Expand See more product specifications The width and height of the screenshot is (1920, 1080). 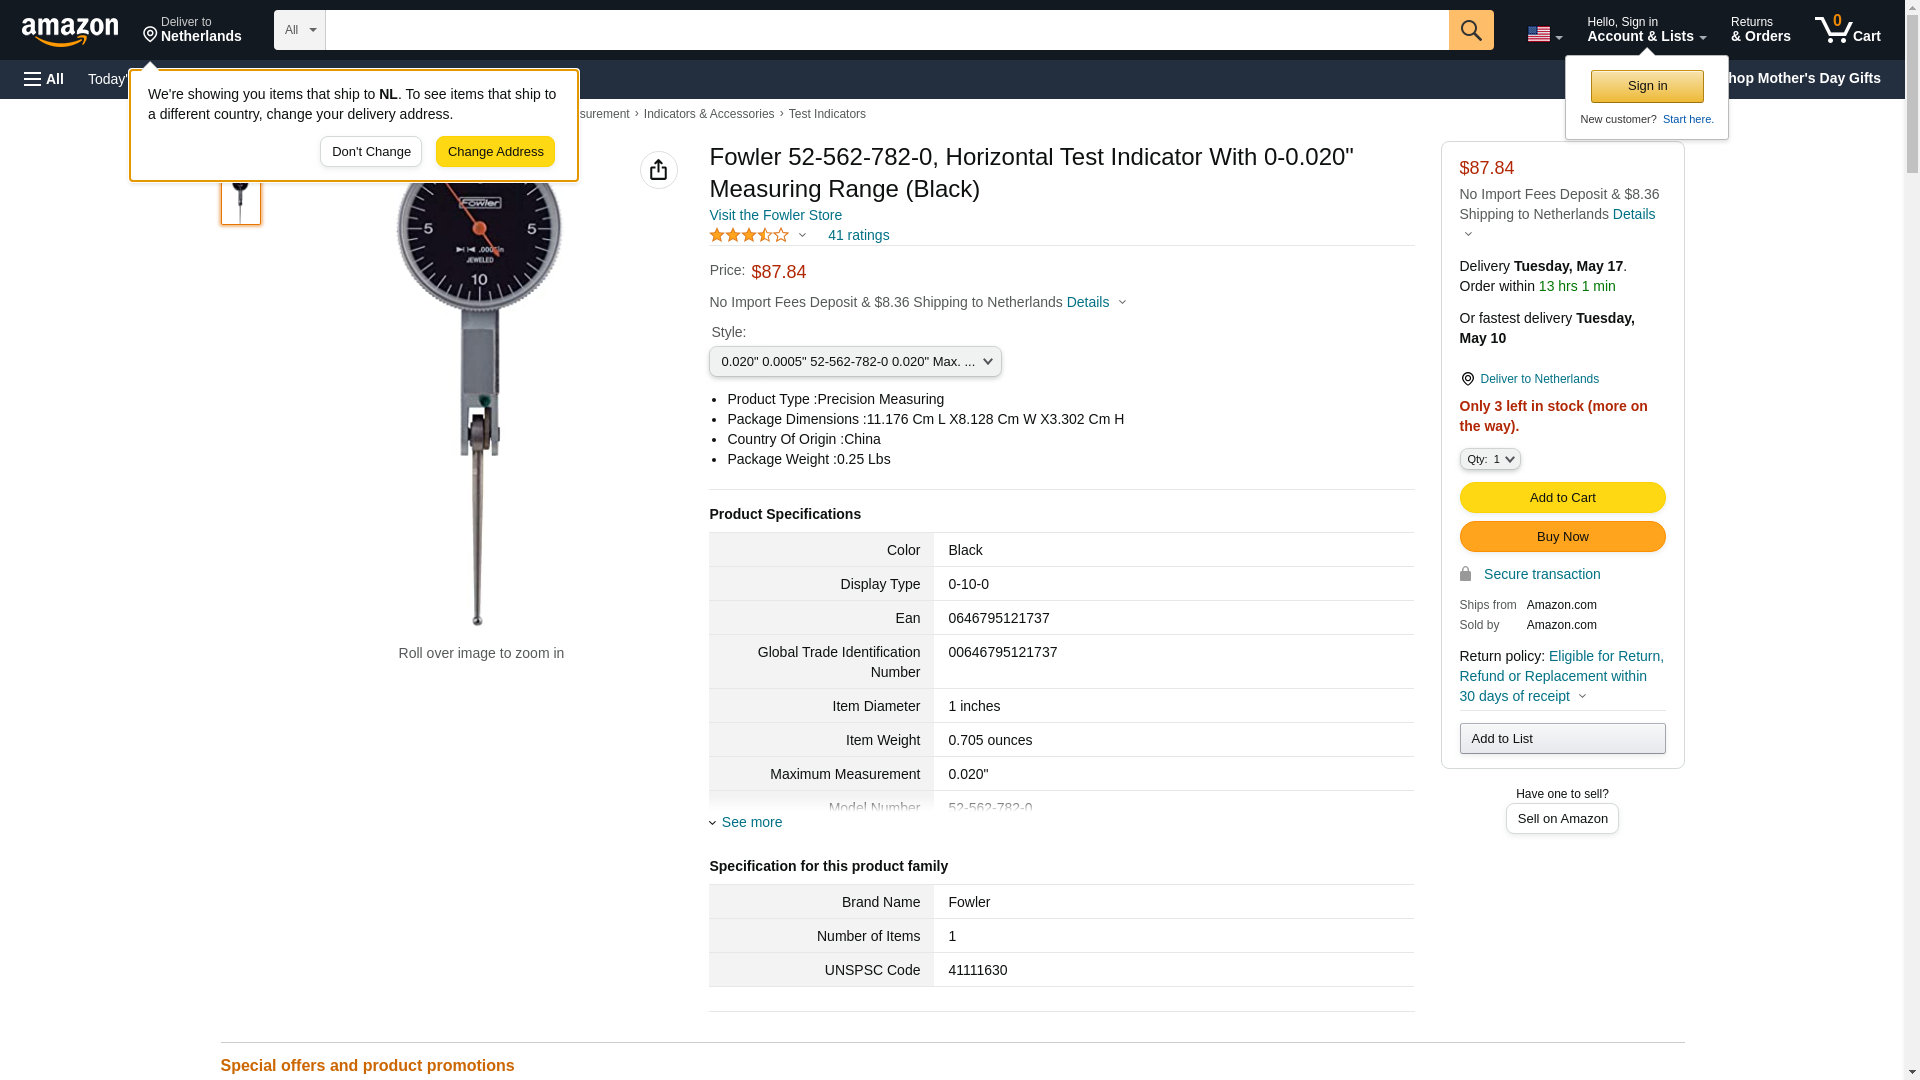point(751,822)
